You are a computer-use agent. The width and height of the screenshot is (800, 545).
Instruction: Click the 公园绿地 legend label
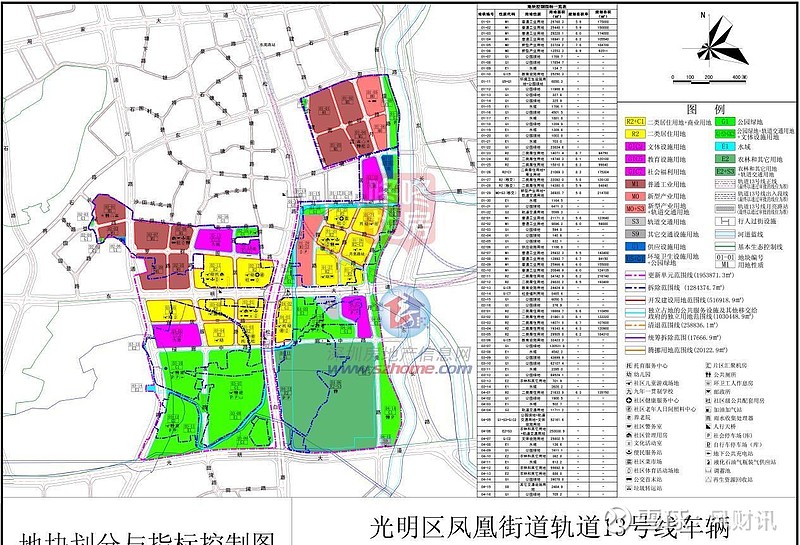tap(750, 122)
